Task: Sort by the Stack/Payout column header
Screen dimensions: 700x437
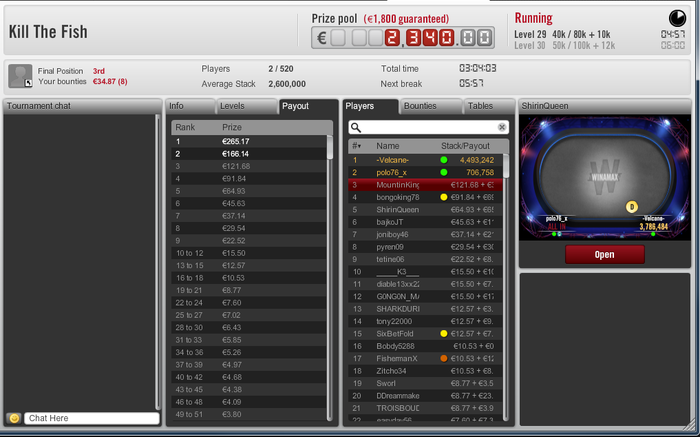Action: pos(465,146)
